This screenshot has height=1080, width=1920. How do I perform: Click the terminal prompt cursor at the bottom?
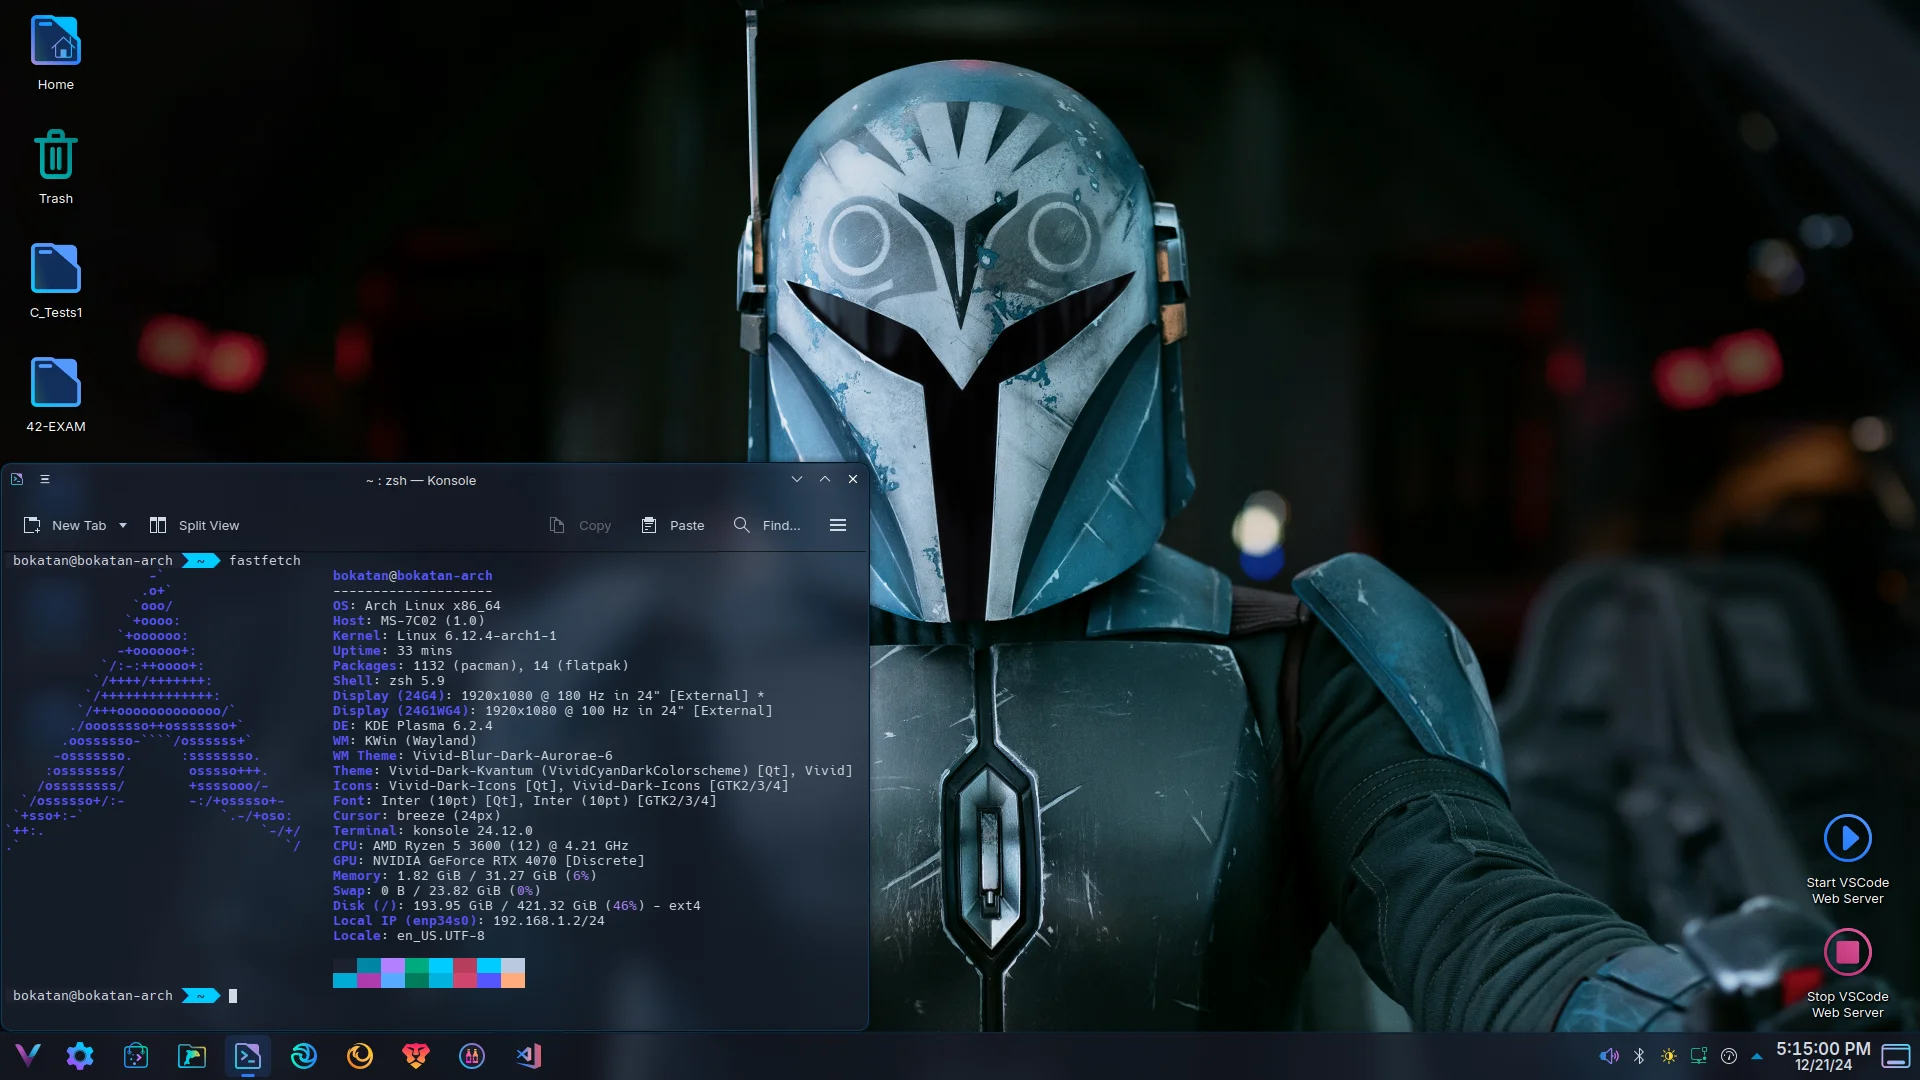(x=233, y=996)
